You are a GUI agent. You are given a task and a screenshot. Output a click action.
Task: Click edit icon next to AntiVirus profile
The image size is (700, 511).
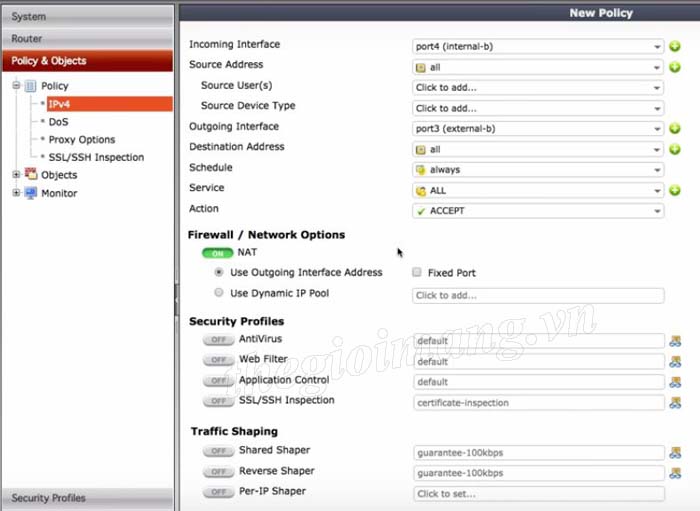[x=675, y=341]
